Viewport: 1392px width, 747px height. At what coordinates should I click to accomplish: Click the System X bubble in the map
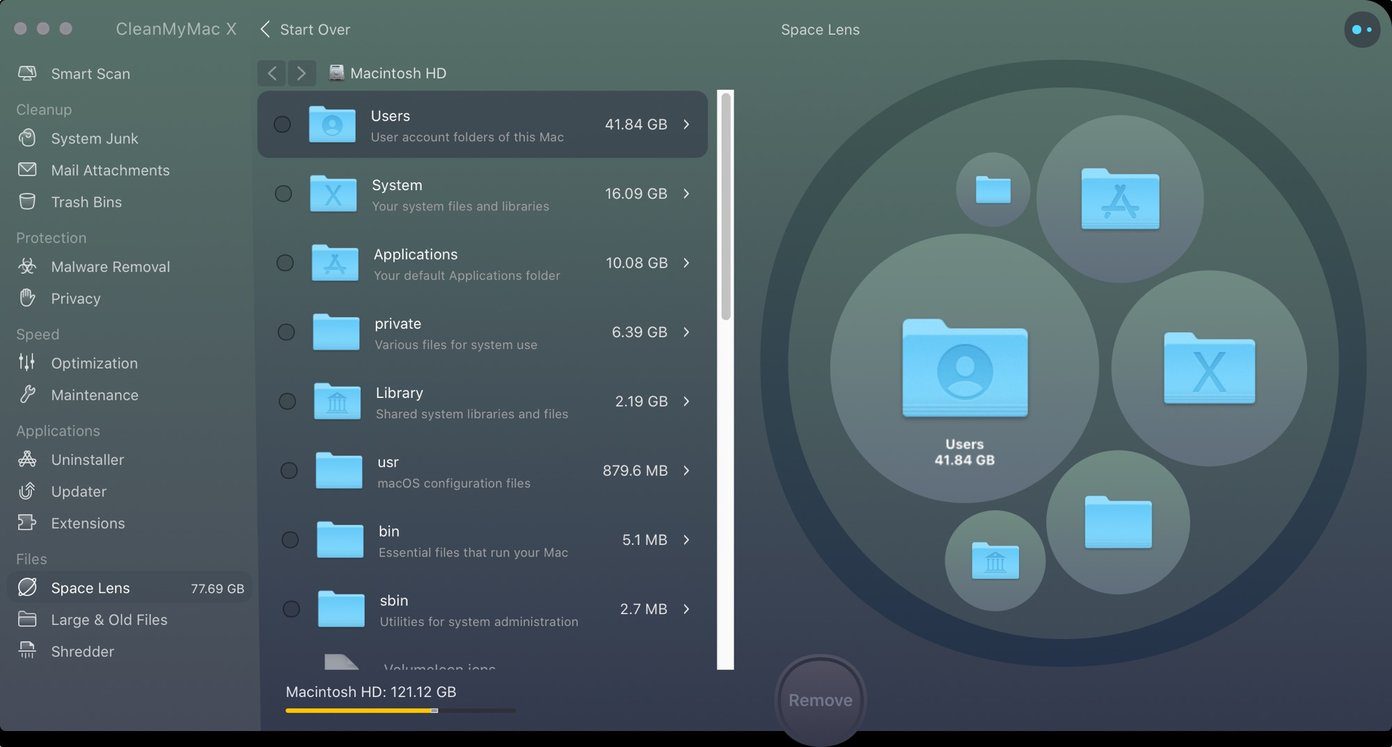[1209, 368]
